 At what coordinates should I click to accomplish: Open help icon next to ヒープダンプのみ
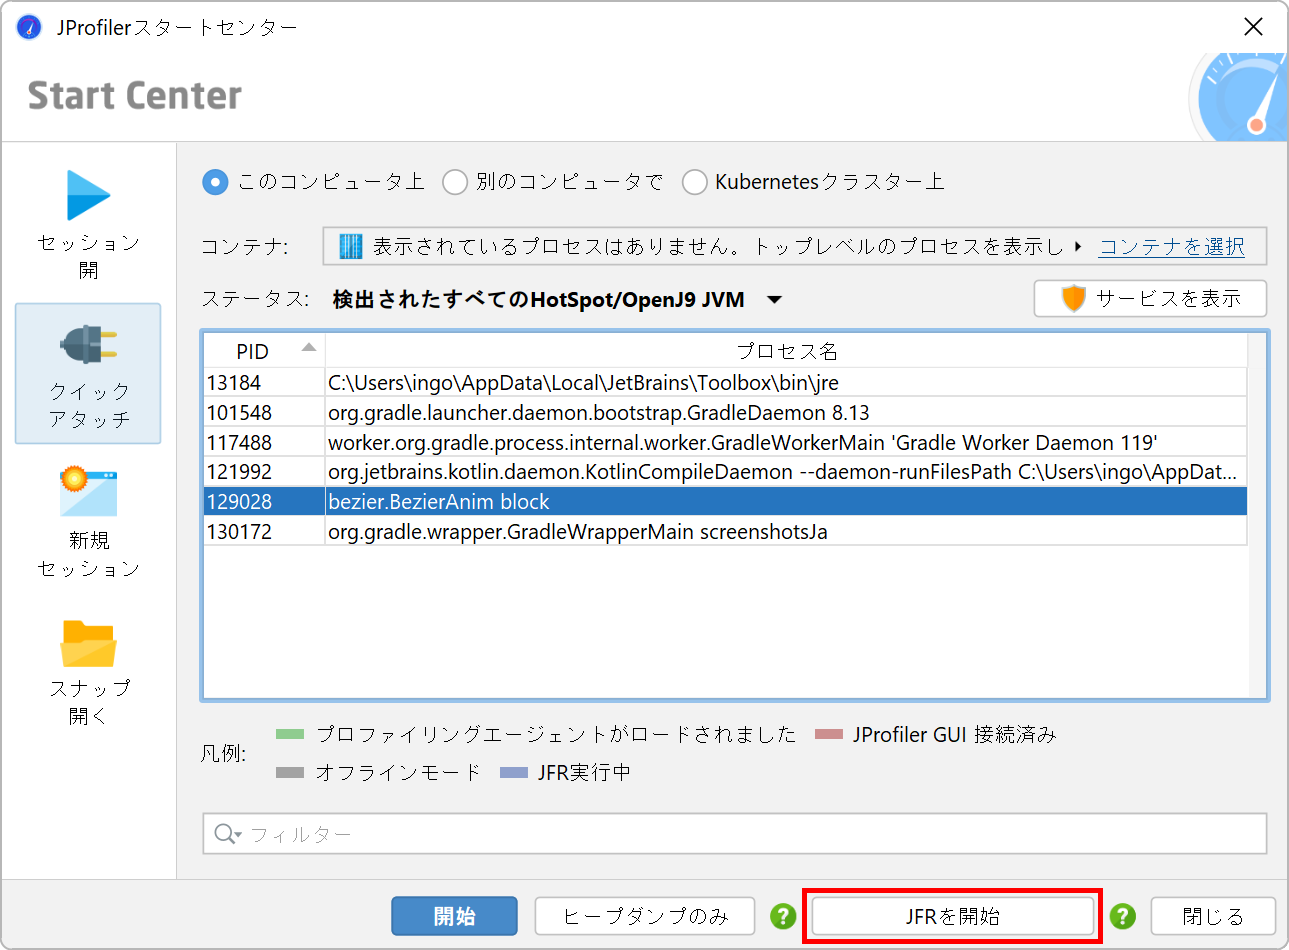click(783, 916)
